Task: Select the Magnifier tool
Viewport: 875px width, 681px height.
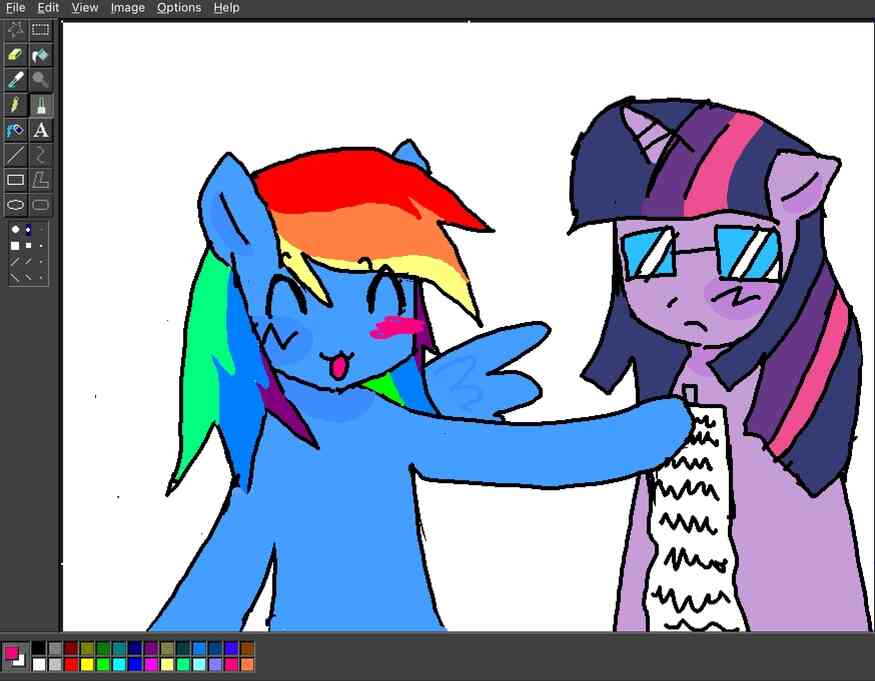Action: pos(40,80)
